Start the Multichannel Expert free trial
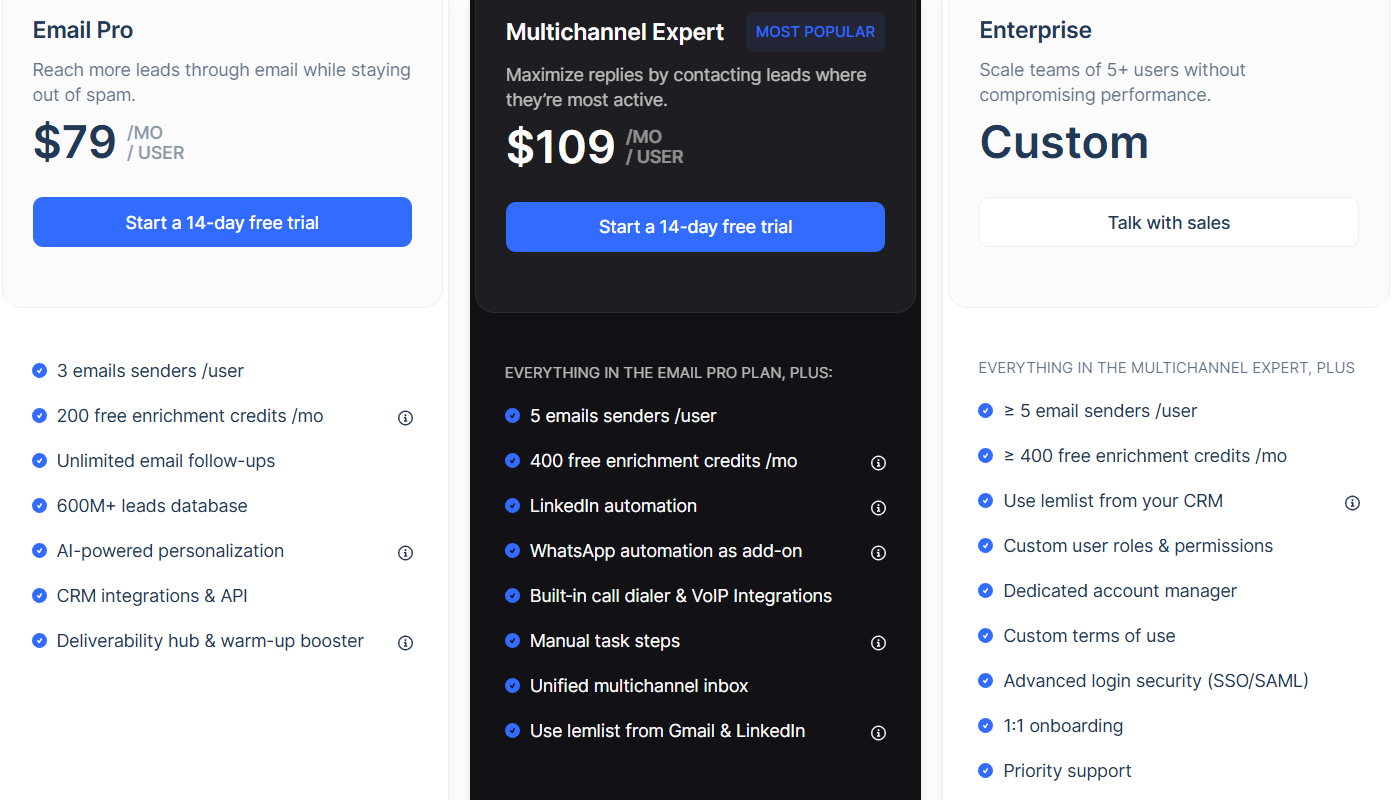Viewport: 1392px width, 800px height. 694,226
